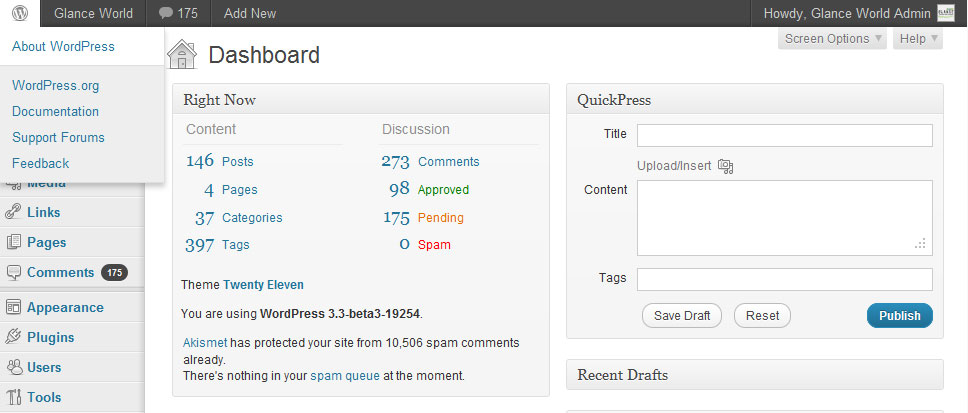The height and width of the screenshot is (413, 968).
Task: Click the Save Draft button
Action: [682, 315]
